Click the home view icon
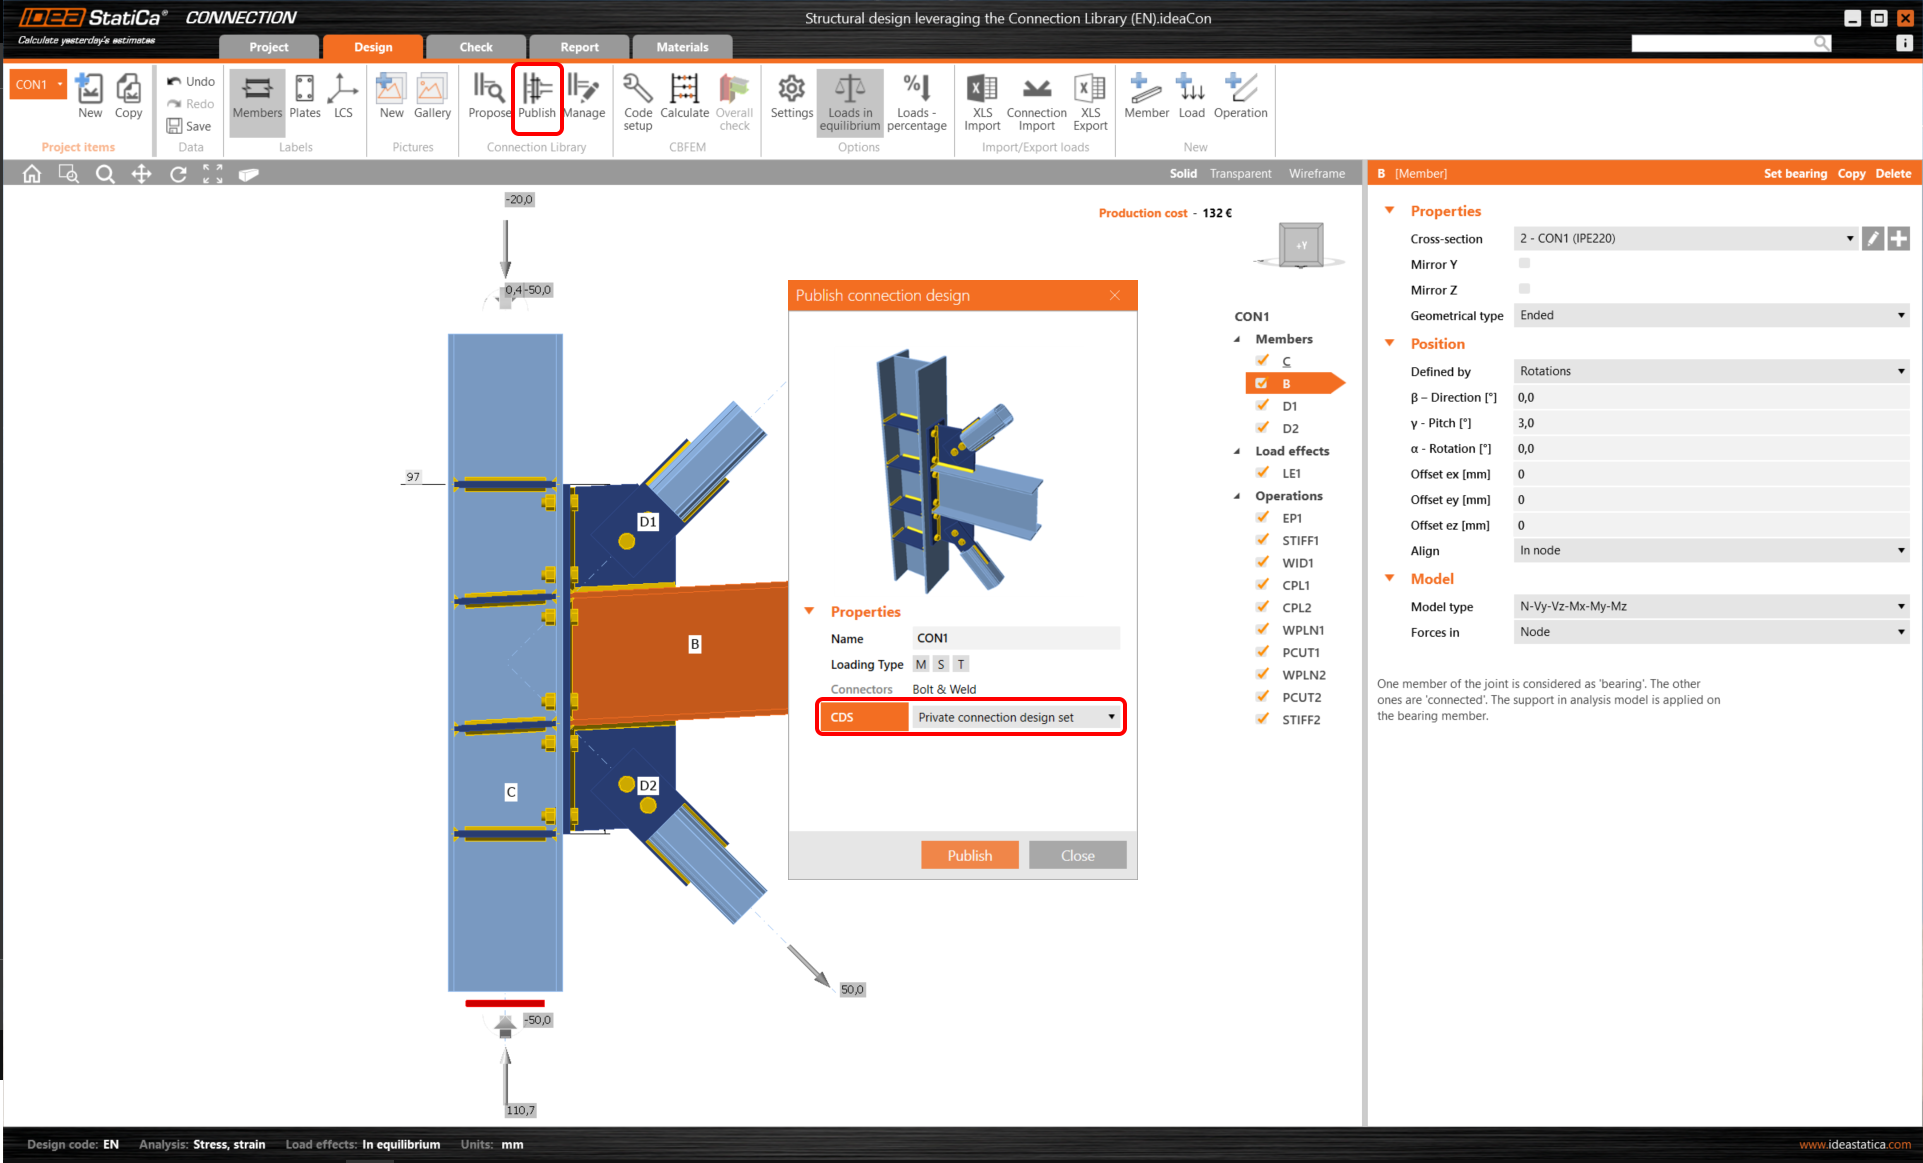The image size is (1923, 1163). pyautogui.click(x=32, y=174)
